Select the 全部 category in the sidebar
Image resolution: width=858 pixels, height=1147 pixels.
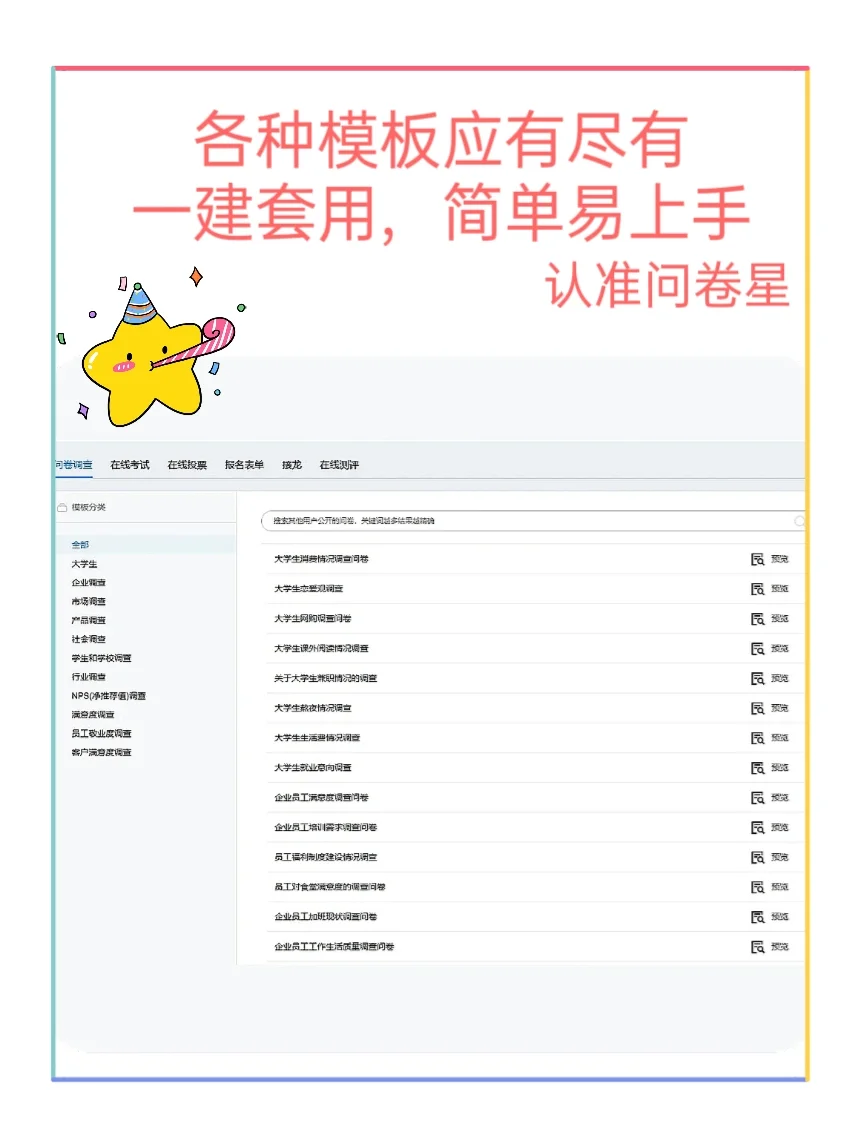pos(82,545)
